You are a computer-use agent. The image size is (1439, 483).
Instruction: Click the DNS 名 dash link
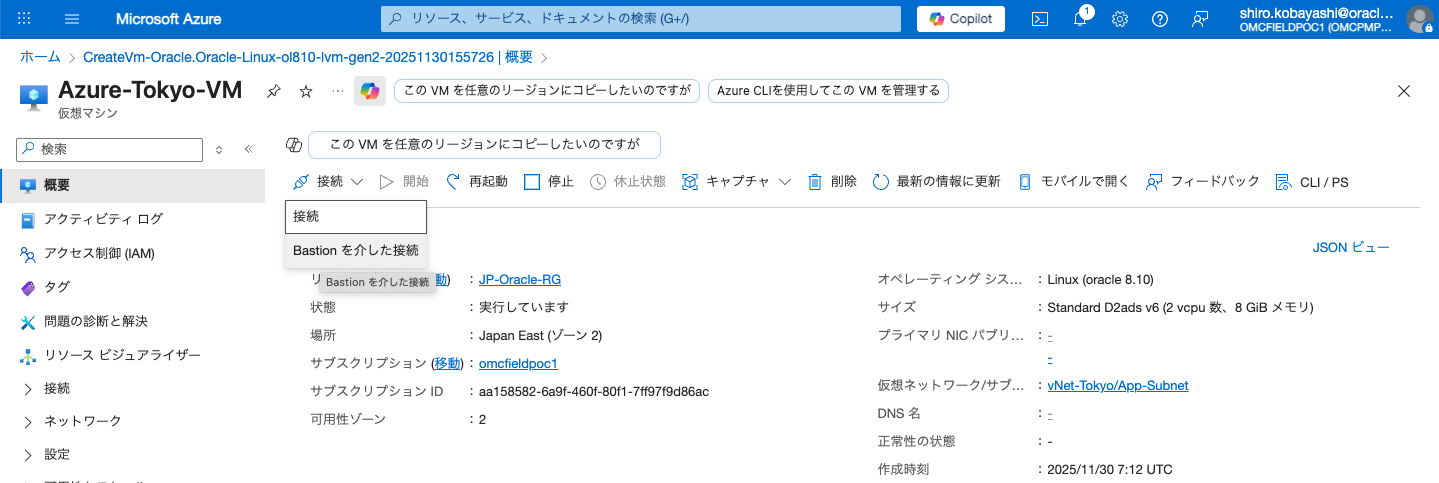click(x=1050, y=413)
